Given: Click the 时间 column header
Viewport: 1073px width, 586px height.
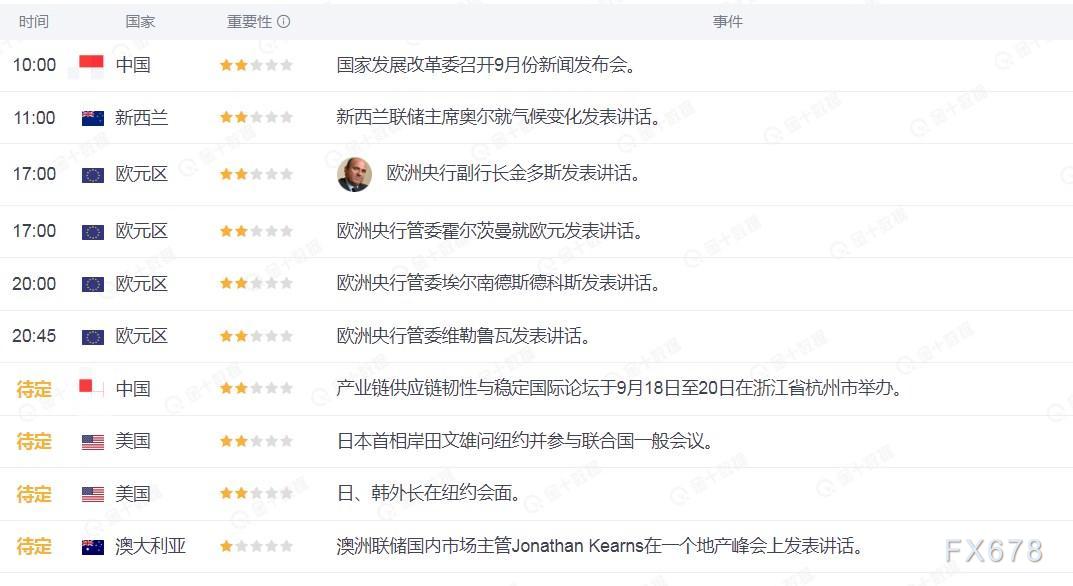Looking at the screenshot, I should (x=34, y=22).
